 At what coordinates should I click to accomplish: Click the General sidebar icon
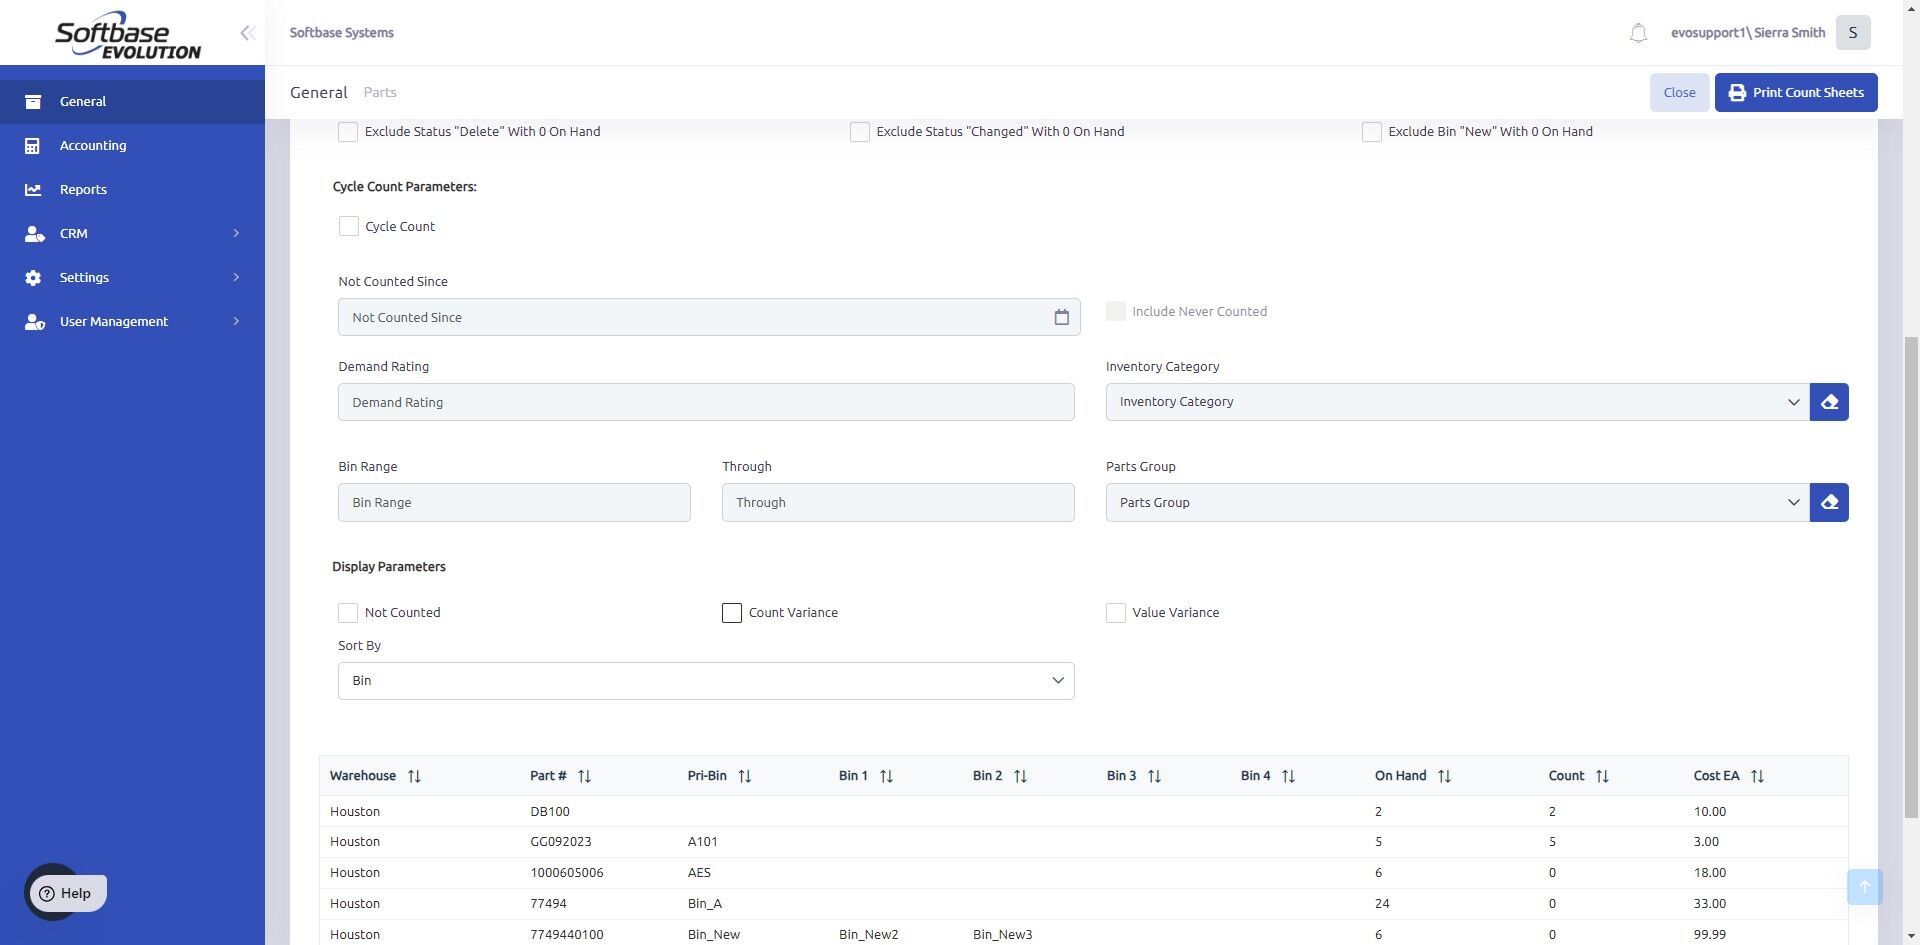33,102
